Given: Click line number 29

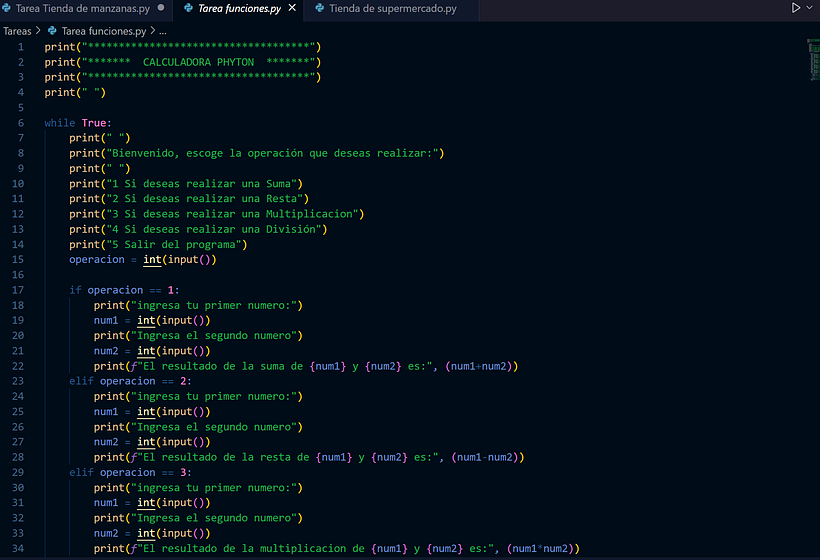Looking at the screenshot, I should coord(18,472).
